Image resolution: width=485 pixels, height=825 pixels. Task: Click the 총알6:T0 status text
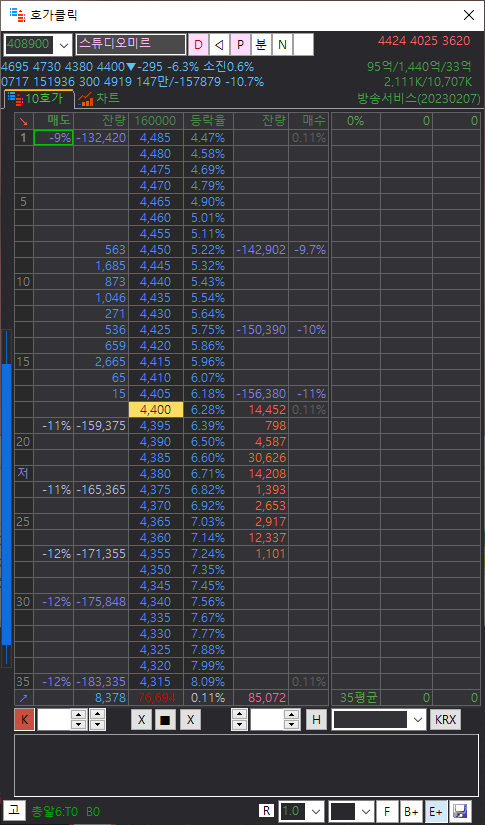pyautogui.click(x=55, y=811)
